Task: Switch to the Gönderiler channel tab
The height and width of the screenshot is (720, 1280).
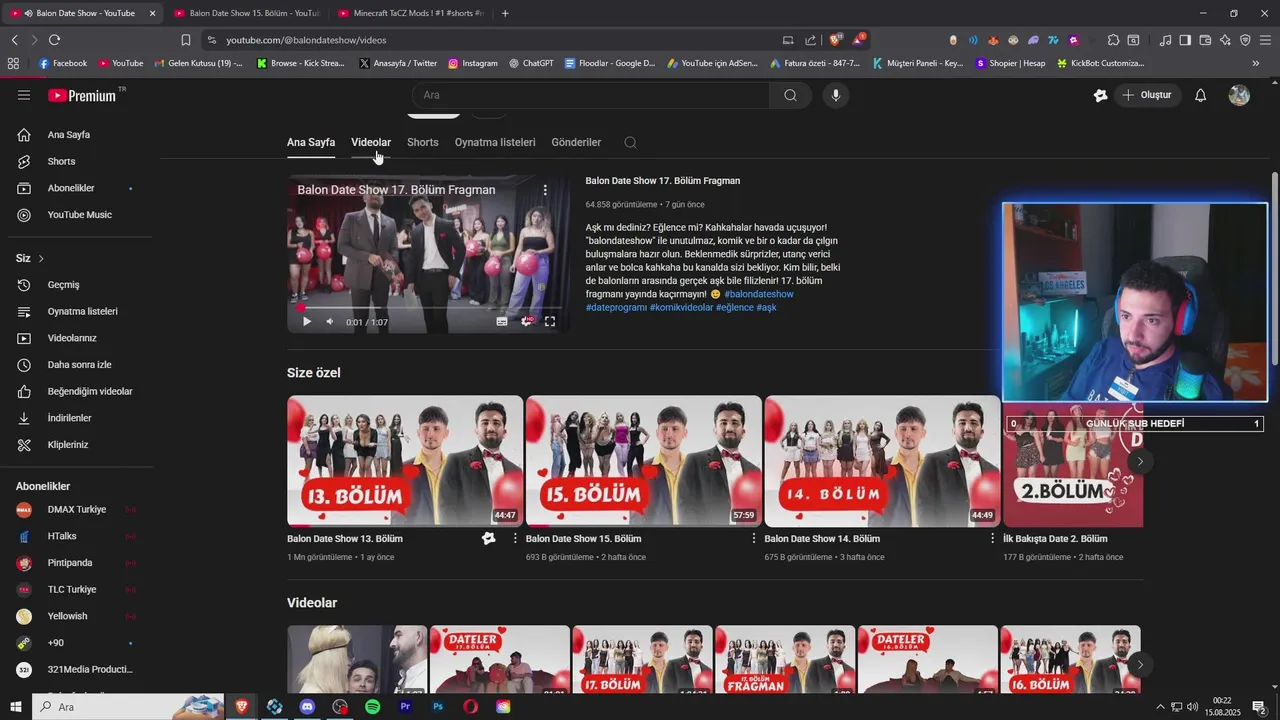Action: pos(576,142)
